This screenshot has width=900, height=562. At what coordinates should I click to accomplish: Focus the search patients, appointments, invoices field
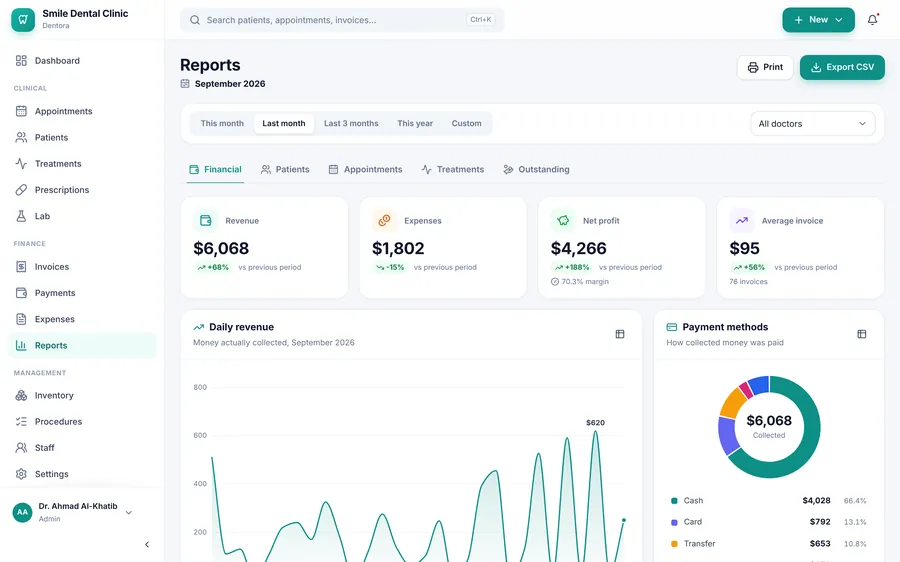point(342,20)
